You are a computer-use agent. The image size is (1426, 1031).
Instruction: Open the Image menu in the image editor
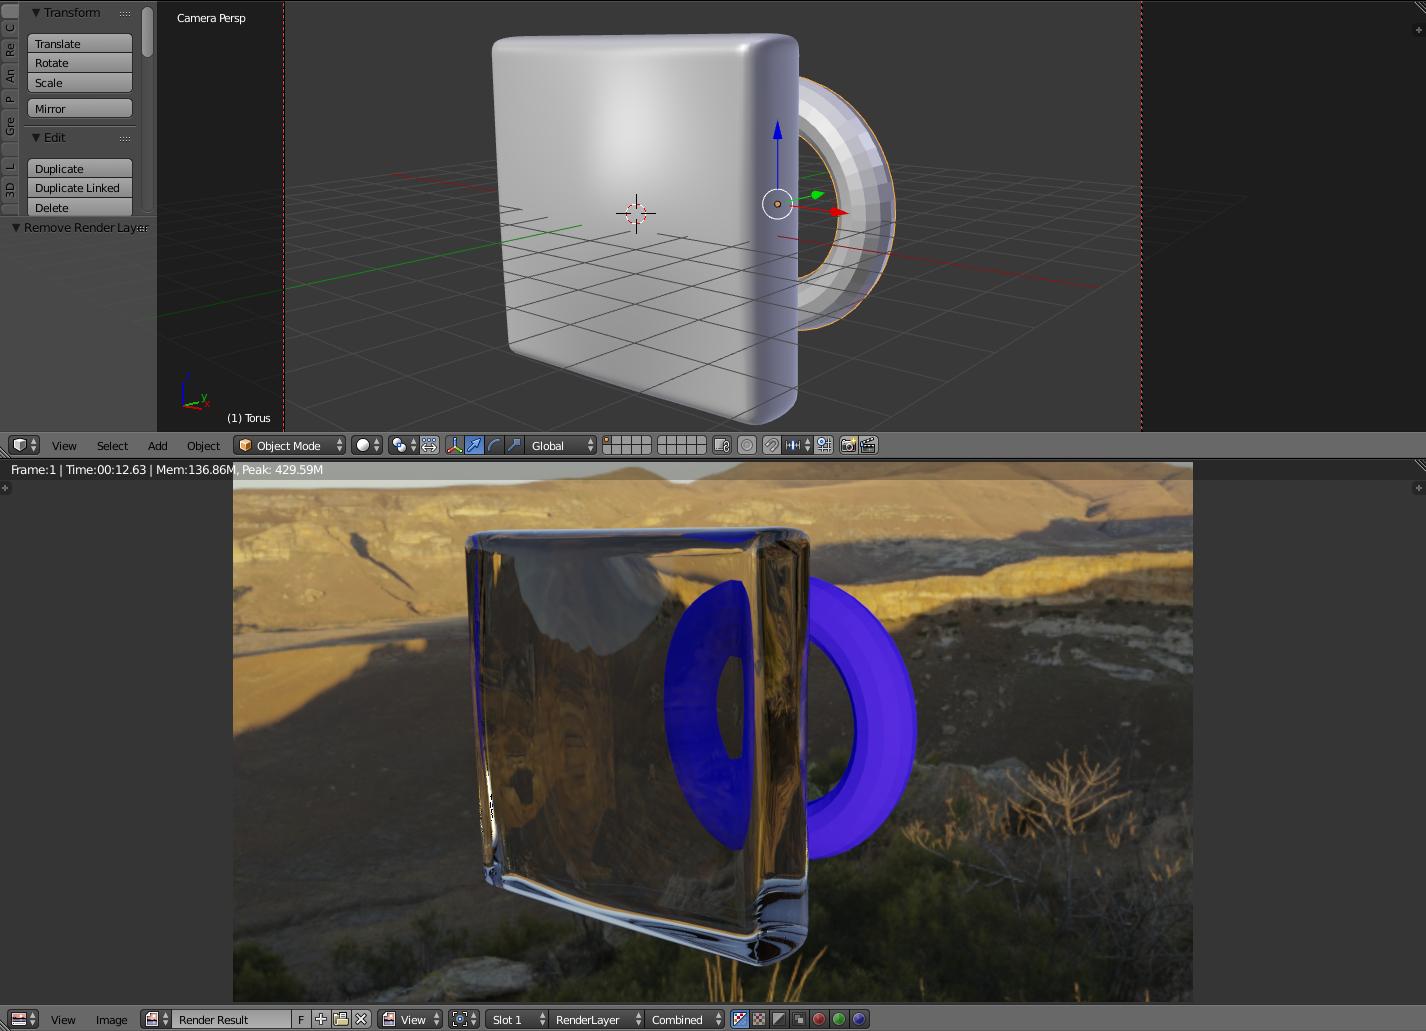[111, 1019]
